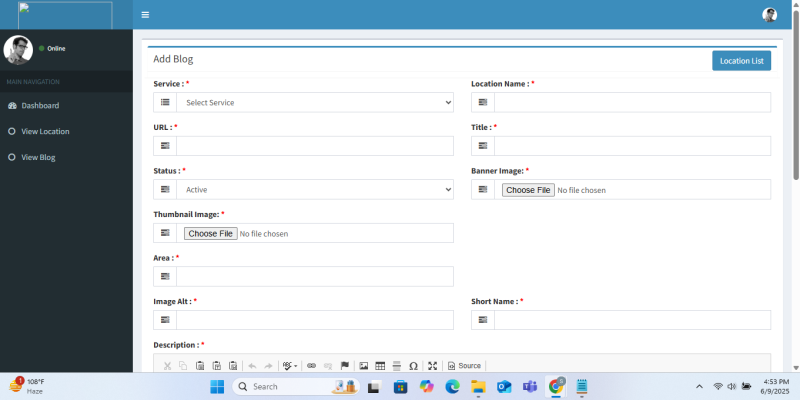800x400 pixels.
Task: Click the volume speaker icon in tray
Action: point(732,386)
